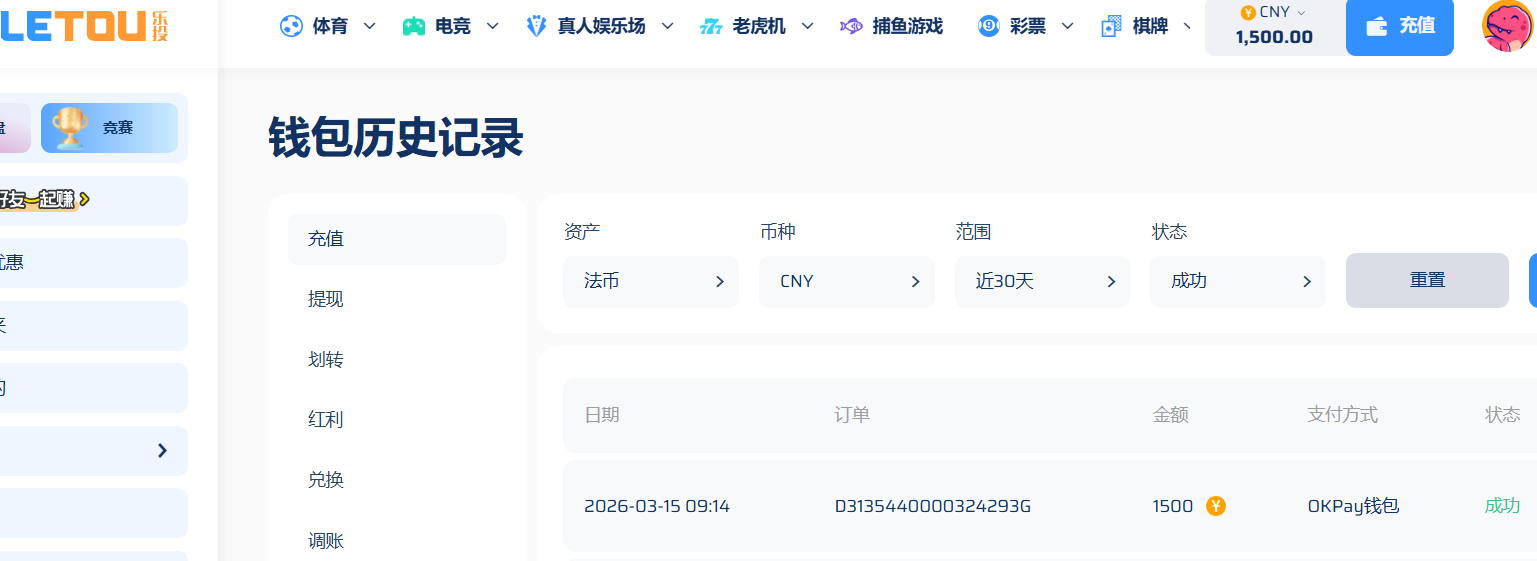This screenshot has height=561, width=1537.
Task: Click the slot machine 777 icon
Action: click(711, 27)
